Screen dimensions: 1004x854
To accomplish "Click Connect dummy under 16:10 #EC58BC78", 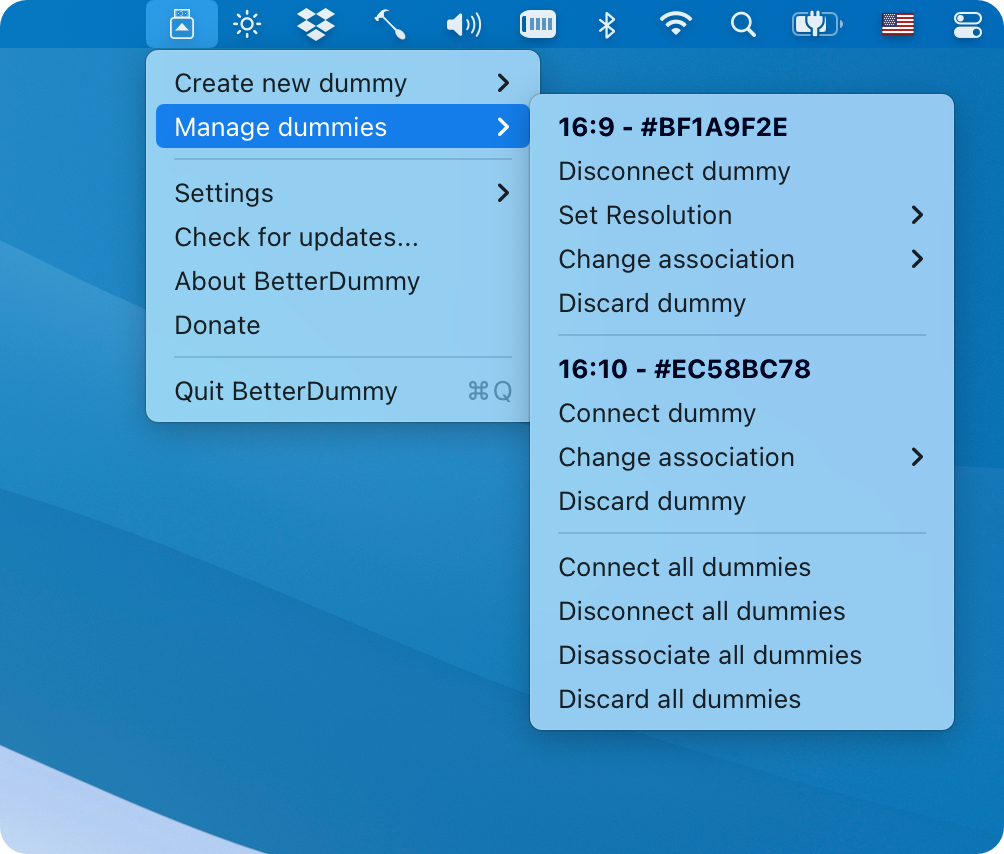I will [741, 414].
